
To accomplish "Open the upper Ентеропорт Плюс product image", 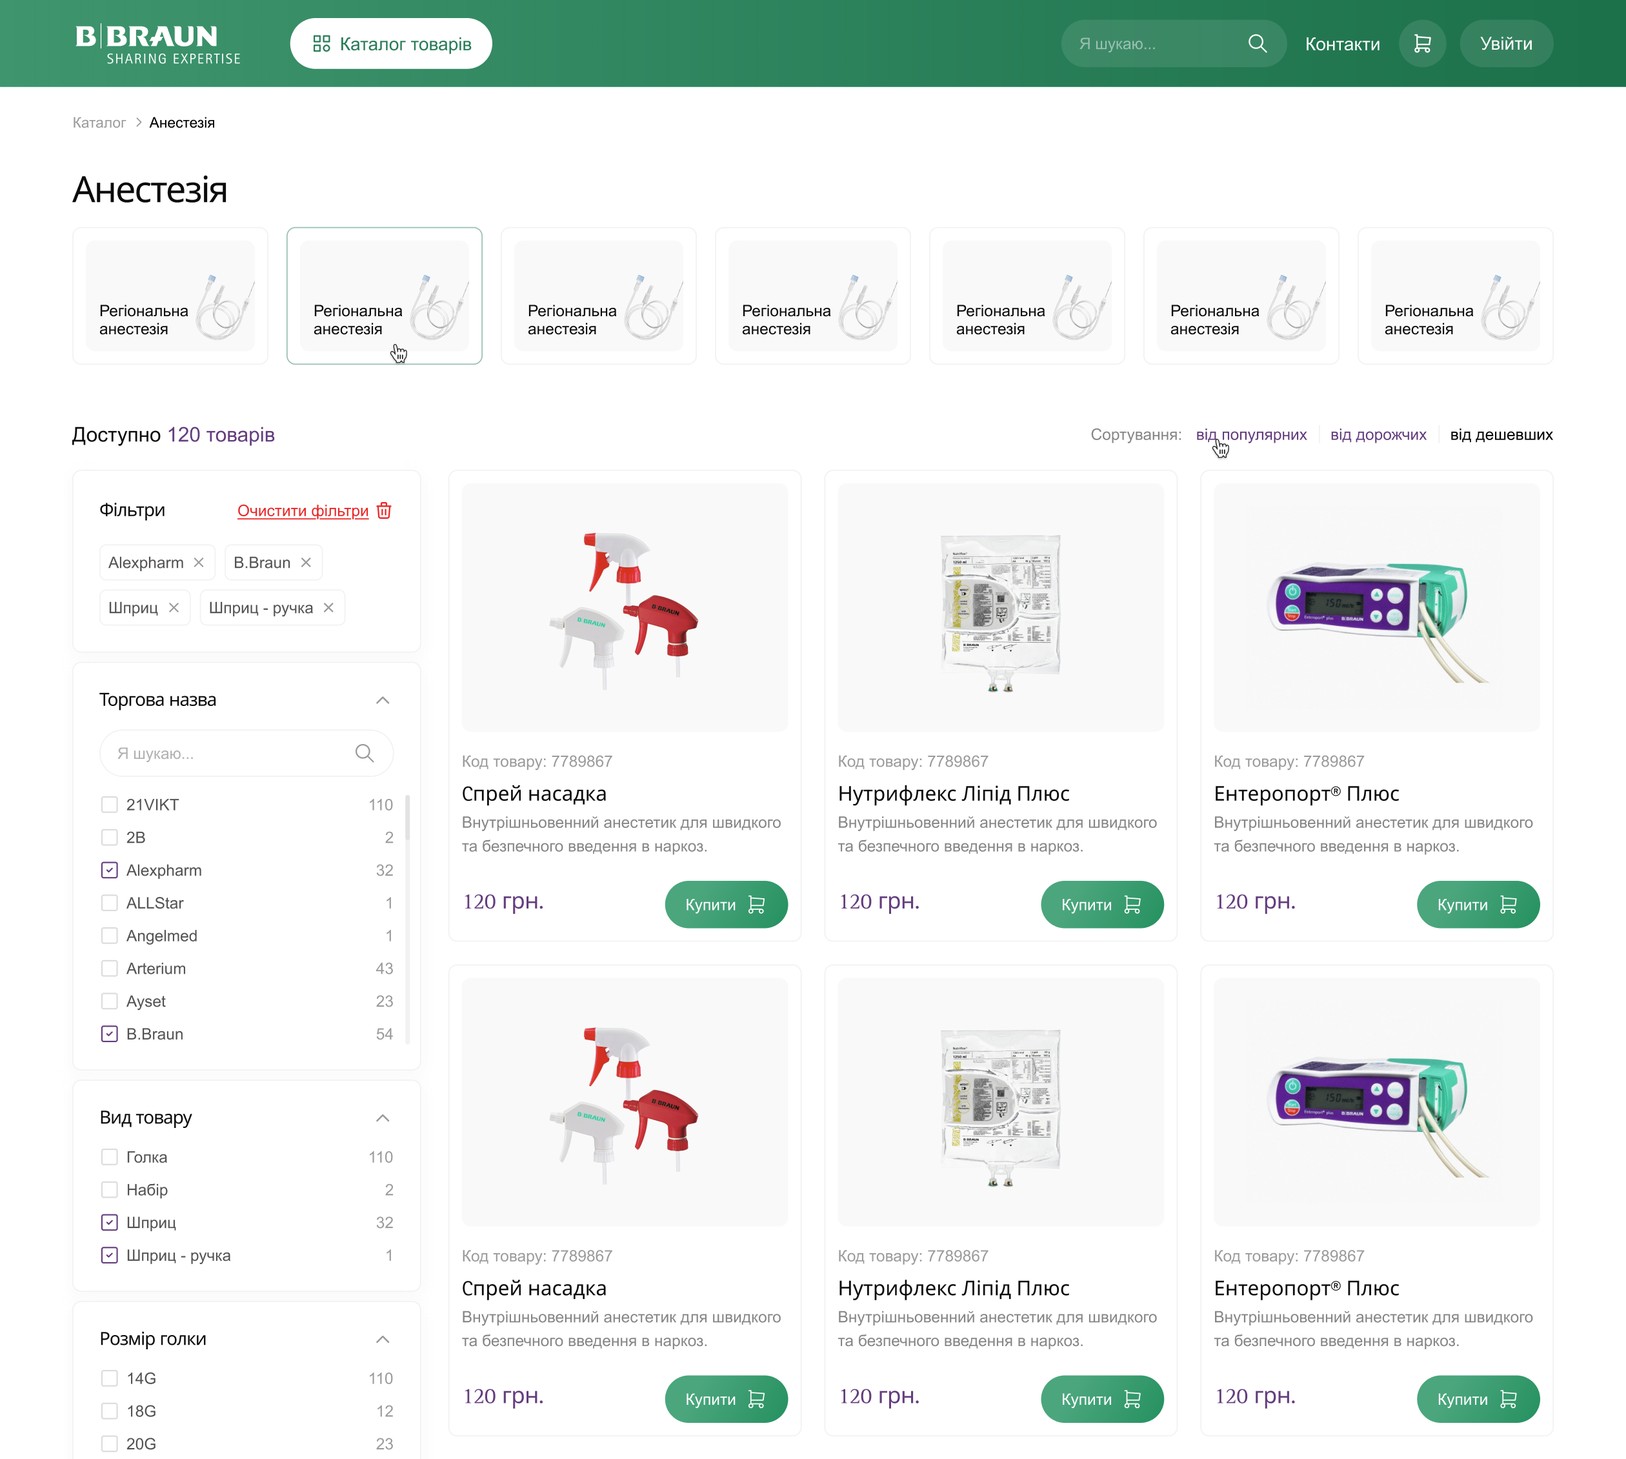I will 1377,607.
